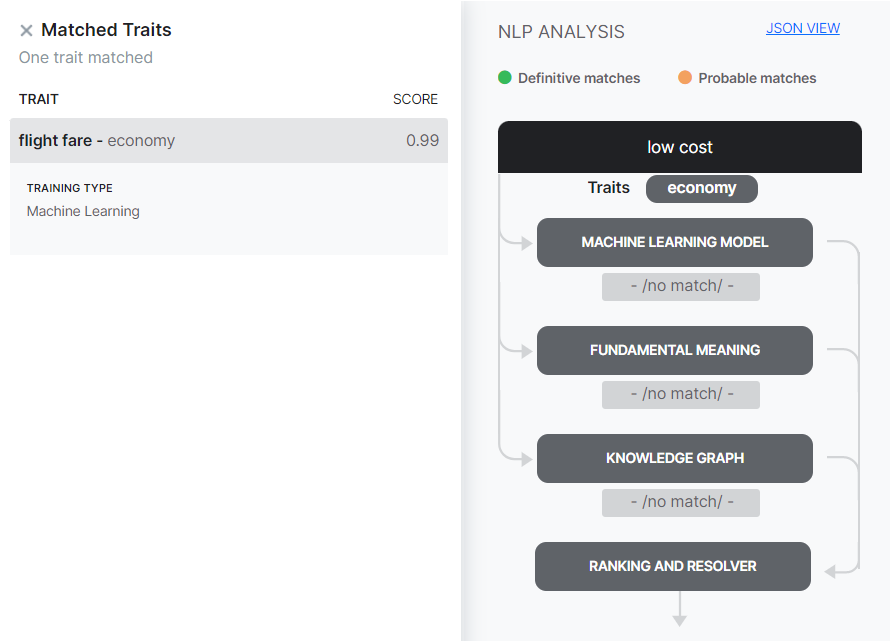Open the JSON View link

point(802,28)
